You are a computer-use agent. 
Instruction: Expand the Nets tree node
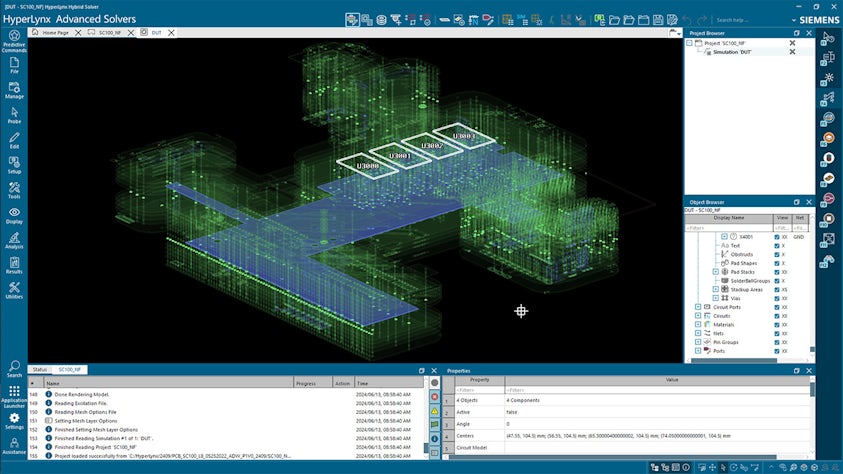[x=698, y=333]
